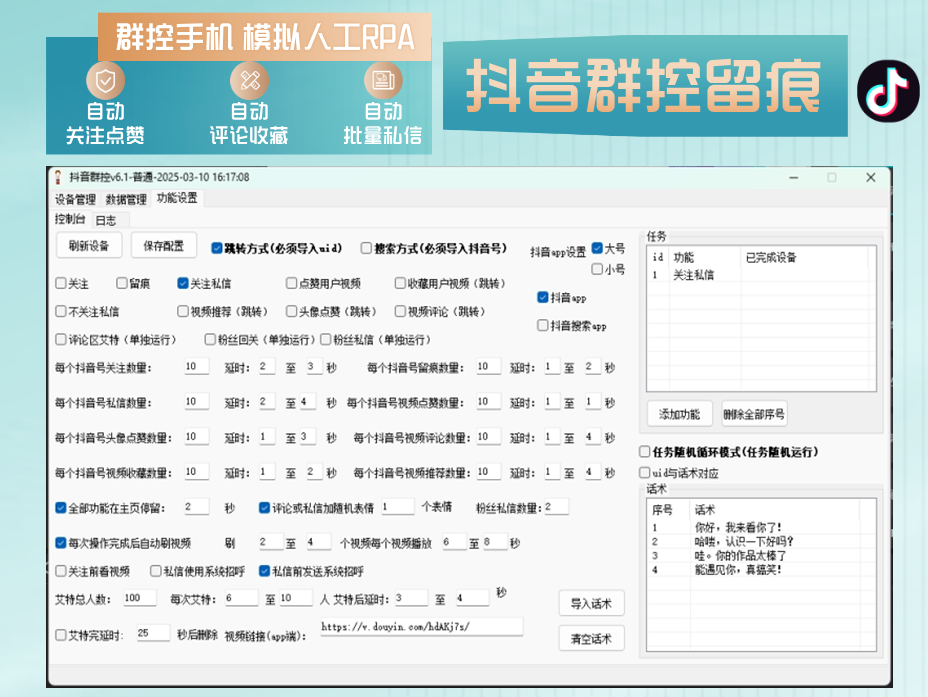The image size is (928, 697).
Task: Click the message icon above 自动批量私信
Action: click(x=383, y=80)
